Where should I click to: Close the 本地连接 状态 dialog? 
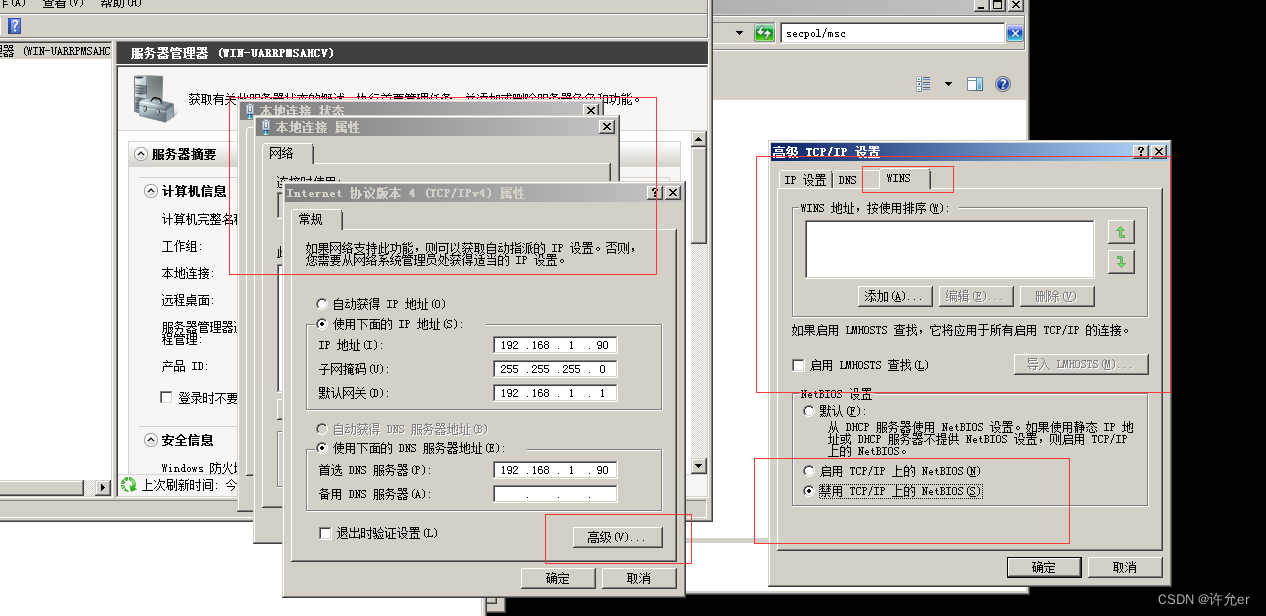[591, 110]
